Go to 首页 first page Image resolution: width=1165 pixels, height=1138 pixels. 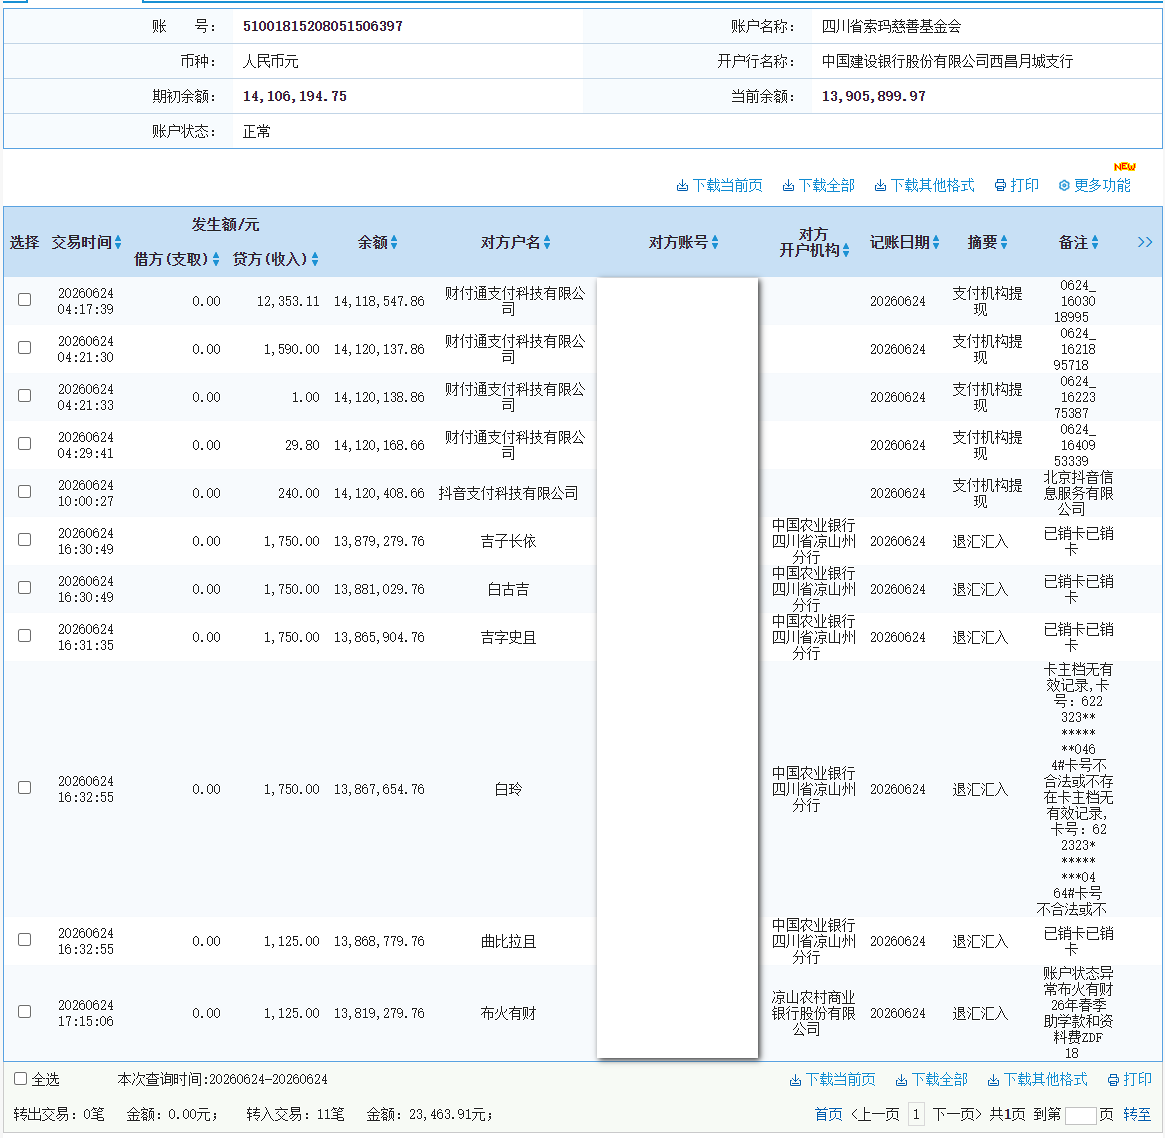(x=828, y=1114)
